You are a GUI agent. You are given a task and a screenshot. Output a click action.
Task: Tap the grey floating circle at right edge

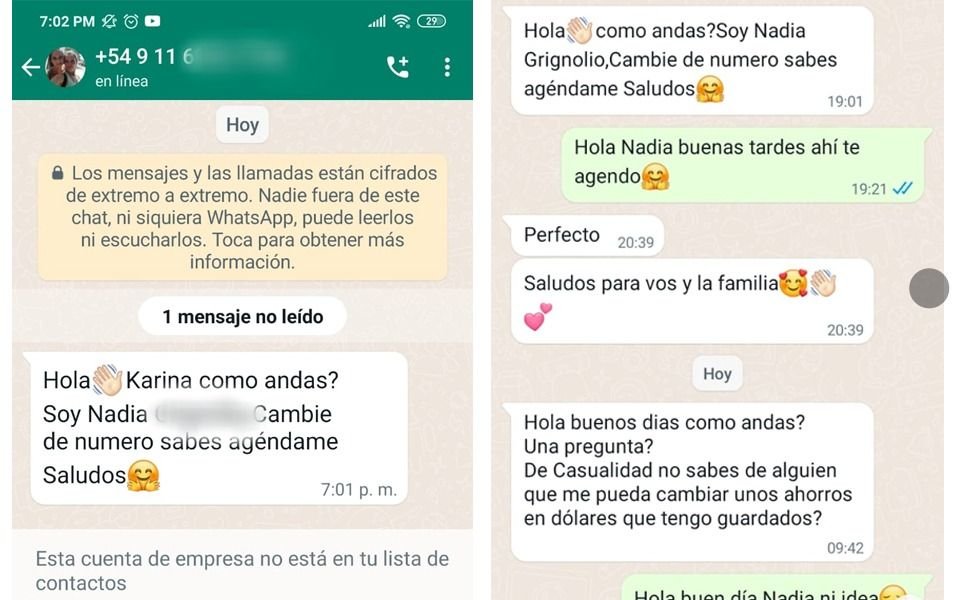(929, 288)
